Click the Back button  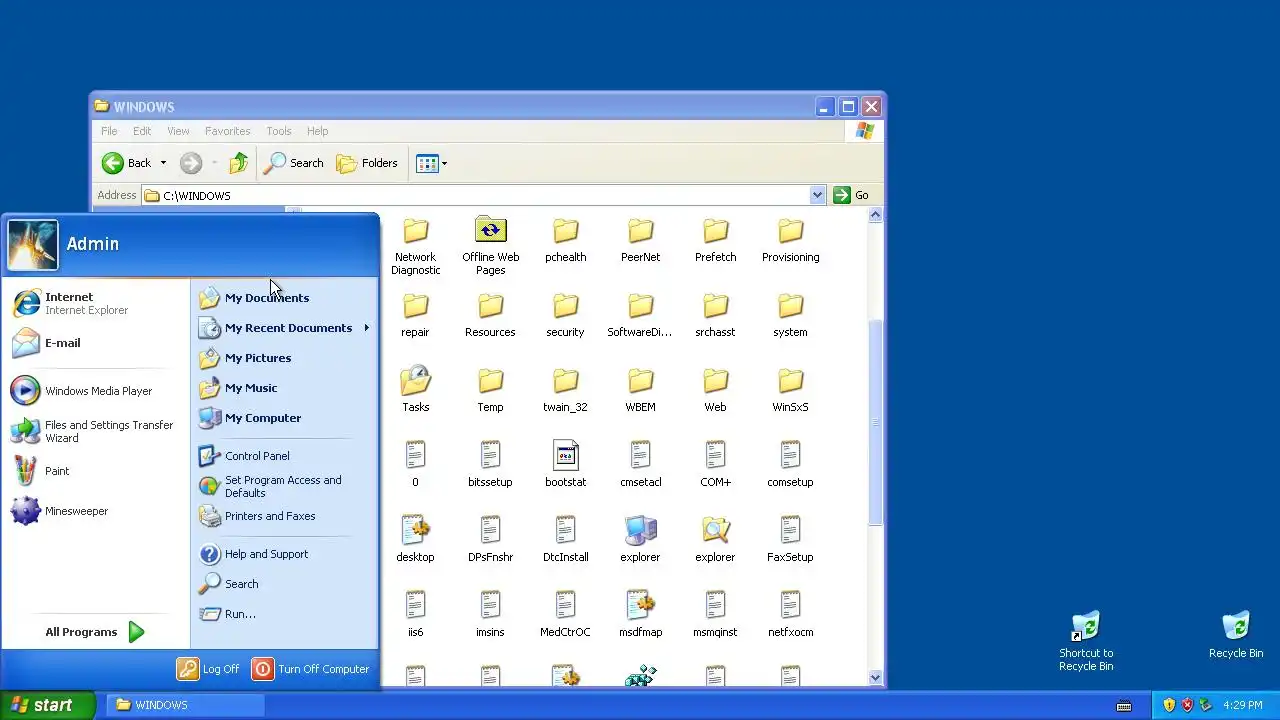coord(127,163)
